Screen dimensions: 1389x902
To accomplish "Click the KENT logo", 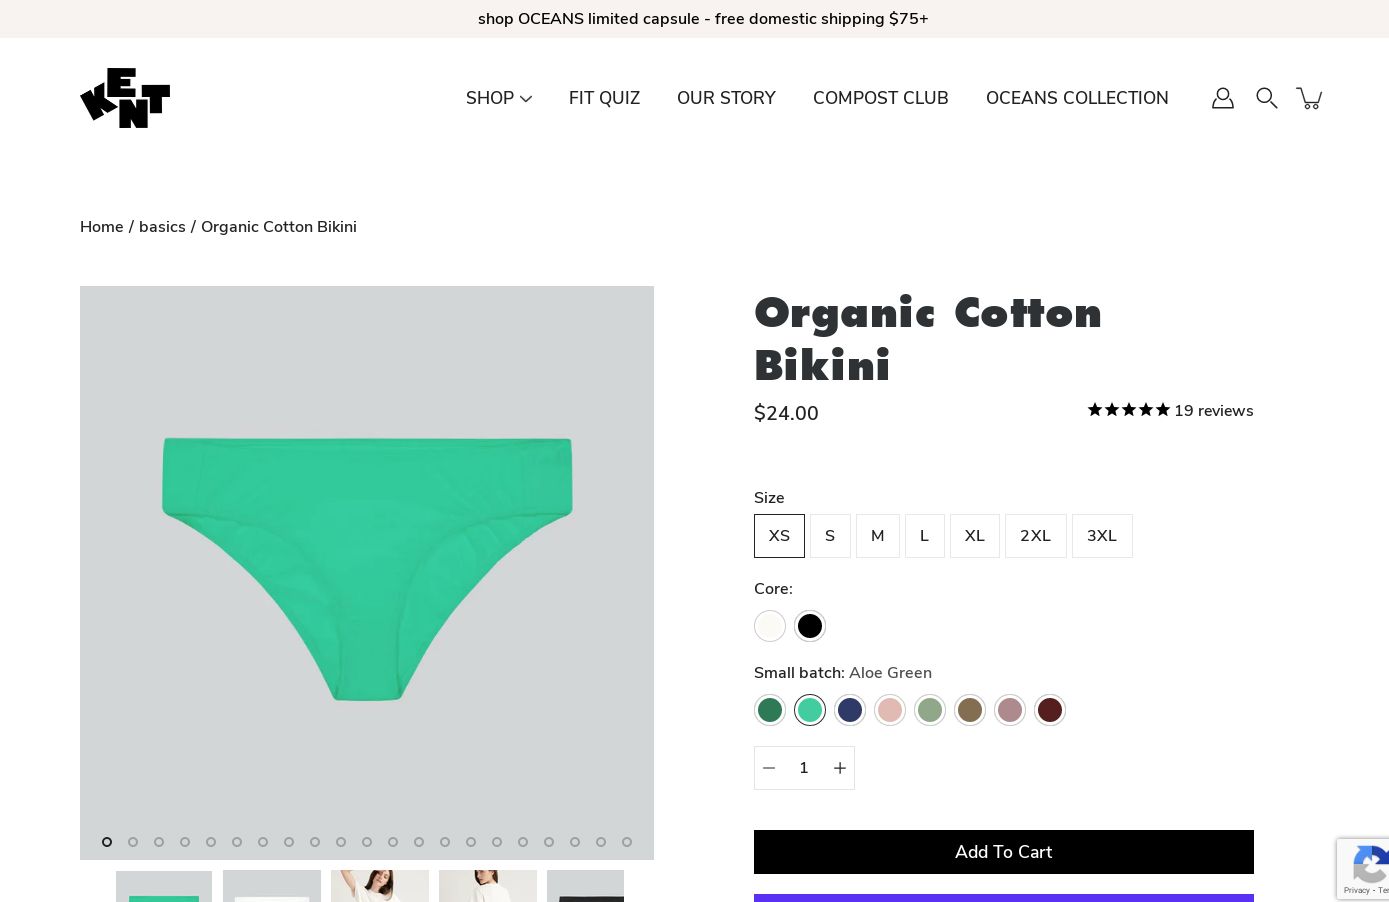I will (x=125, y=98).
